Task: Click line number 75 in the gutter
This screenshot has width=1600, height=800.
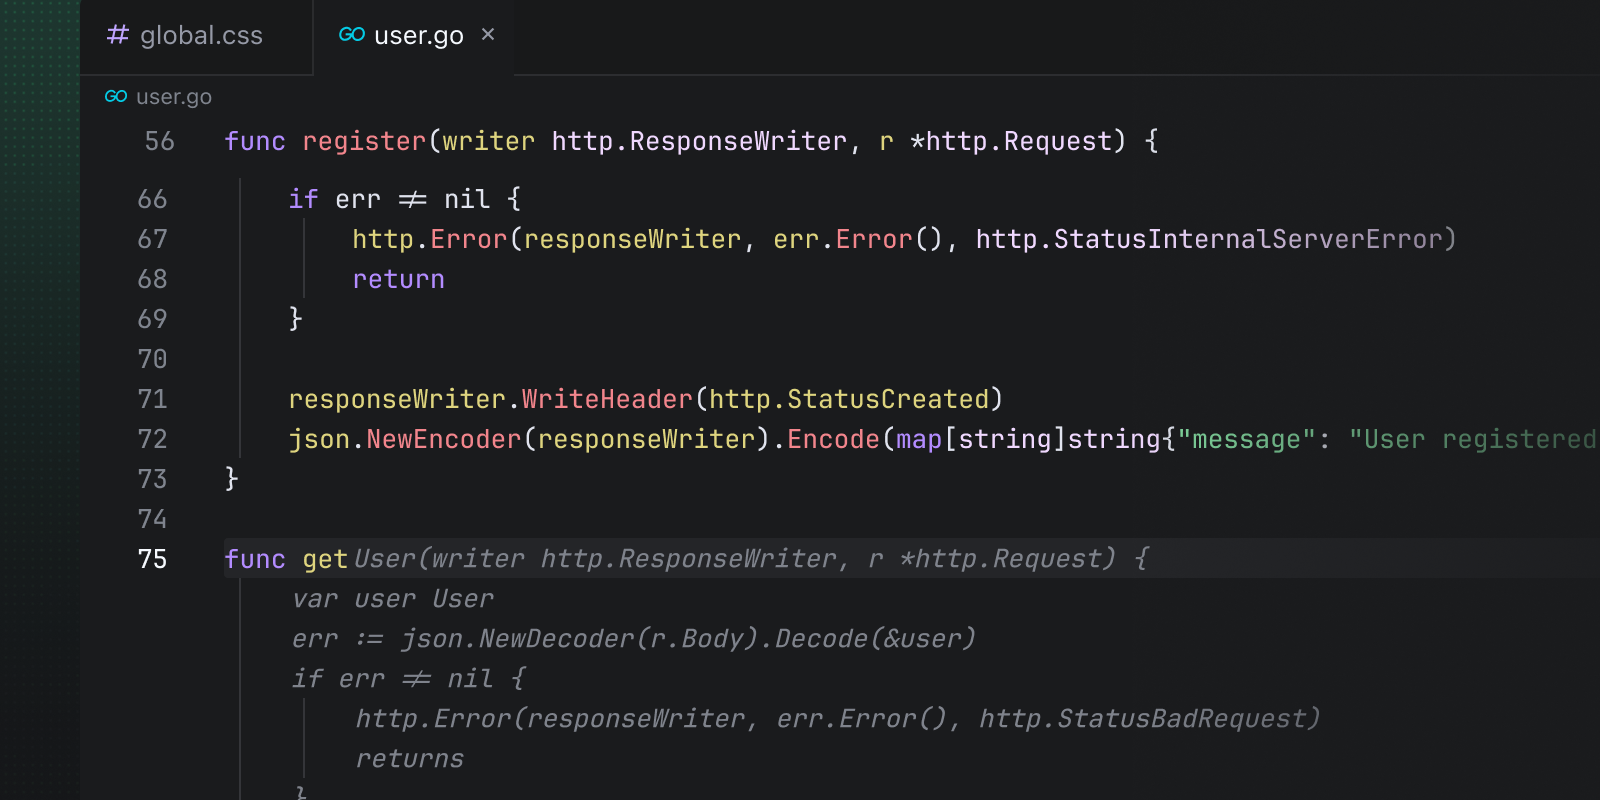Action: tap(152, 559)
